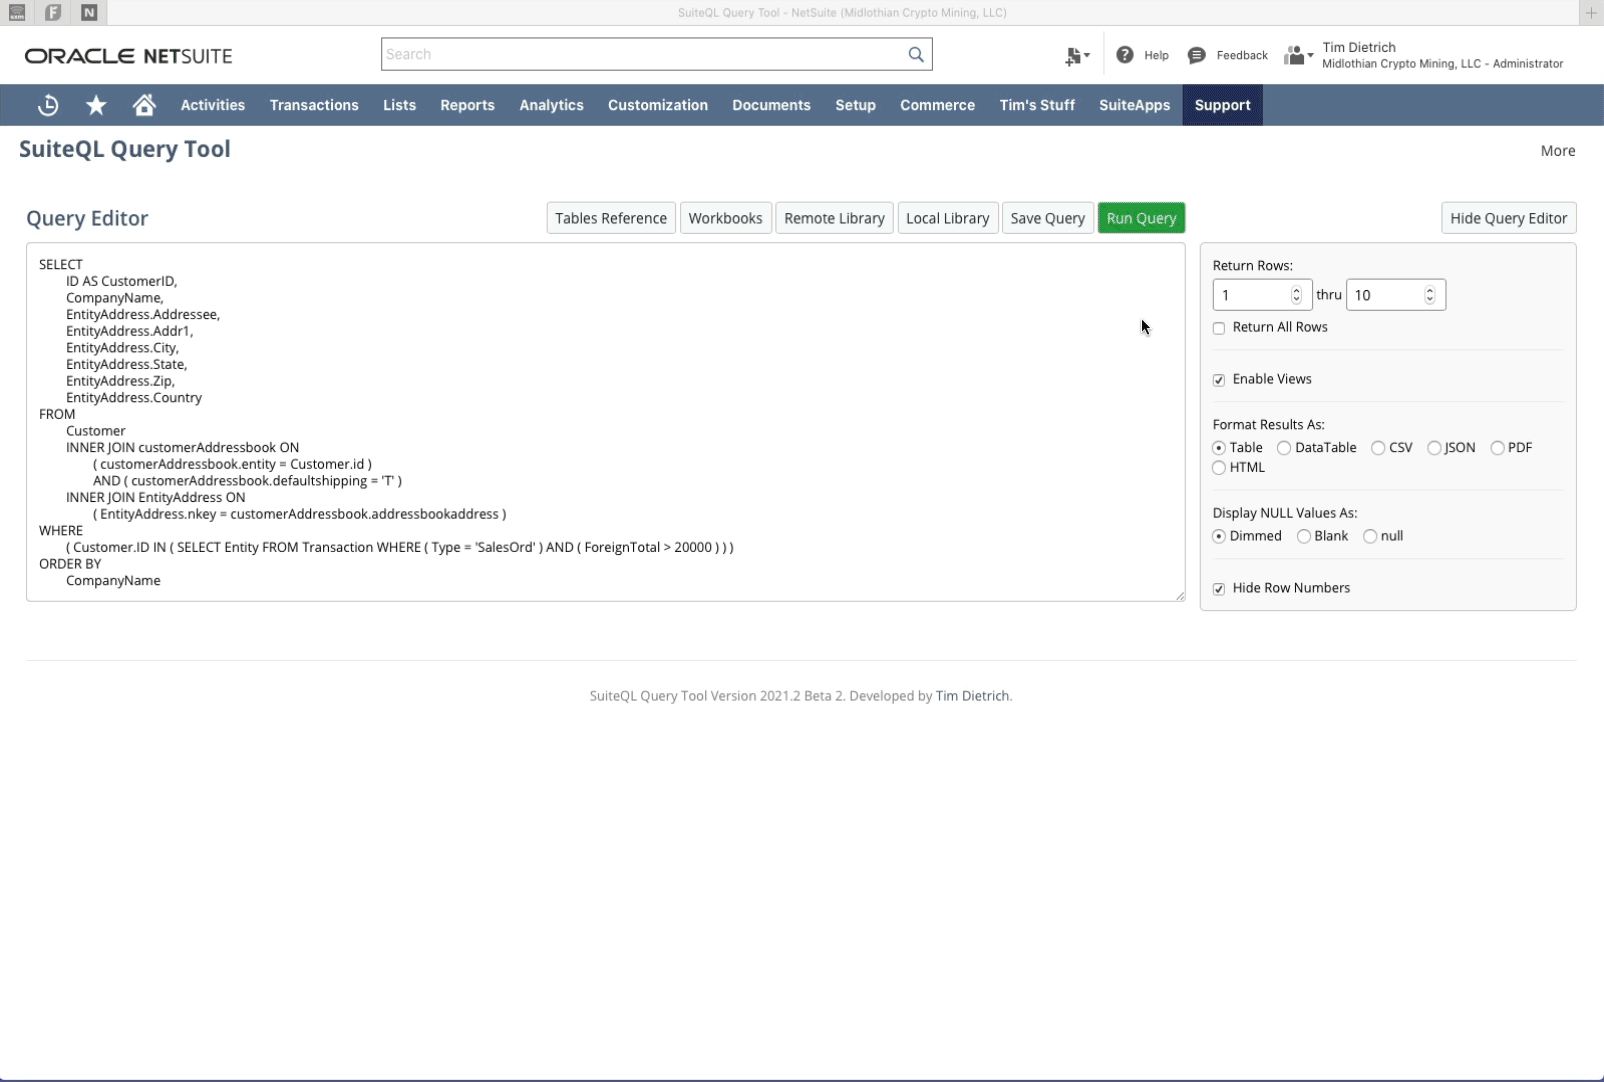Image resolution: width=1604 pixels, height=1082 pixels.
Task: Open the Local Library
Action: tap(947, 218)
